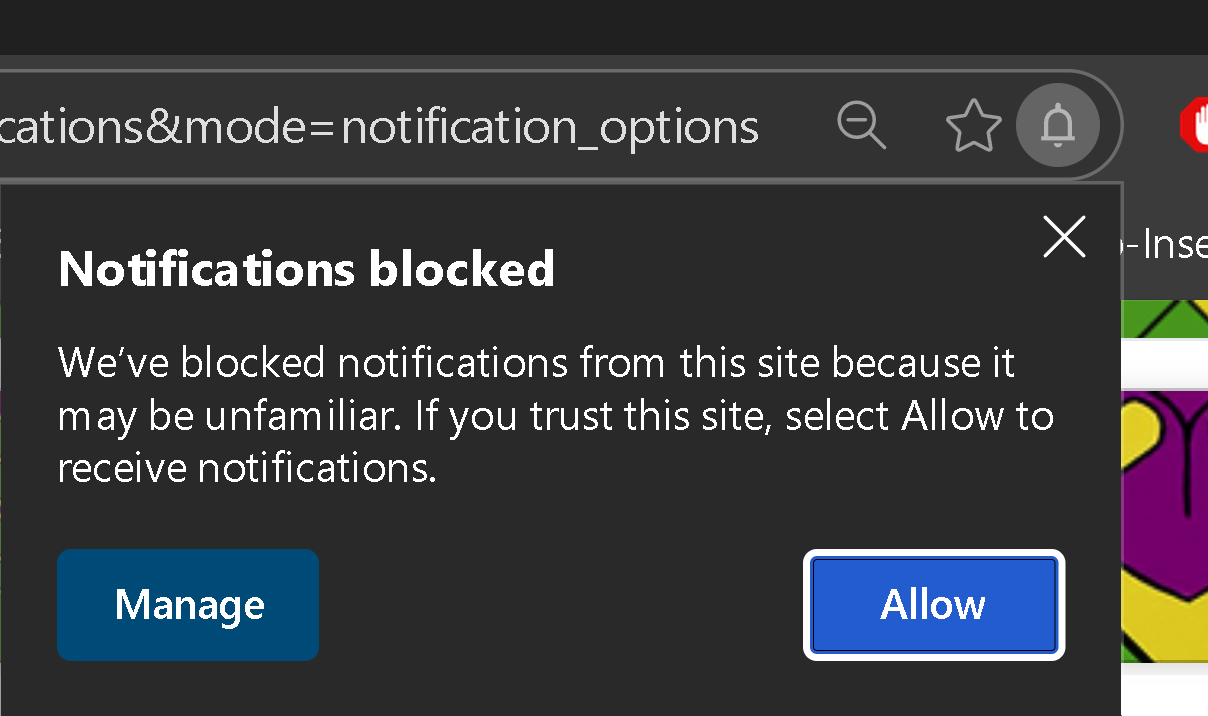Click the address bar URL text
The width and height of the screenshot is (1208, 716).
pyautogui.click(x=380, y=128)
